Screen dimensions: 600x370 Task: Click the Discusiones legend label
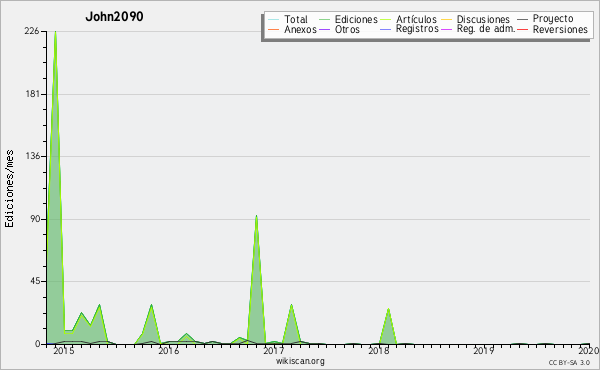(483, 19)
